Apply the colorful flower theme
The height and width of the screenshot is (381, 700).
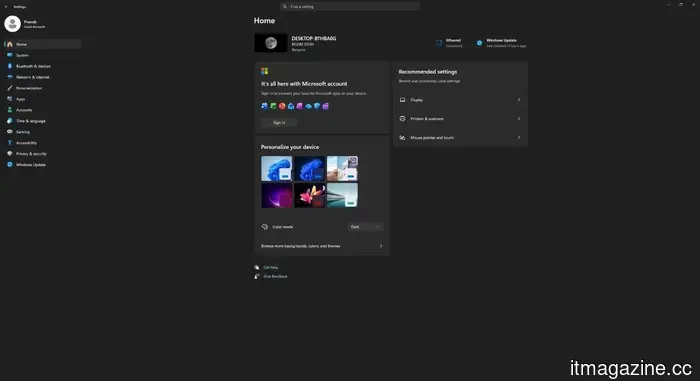coord(309,195)
